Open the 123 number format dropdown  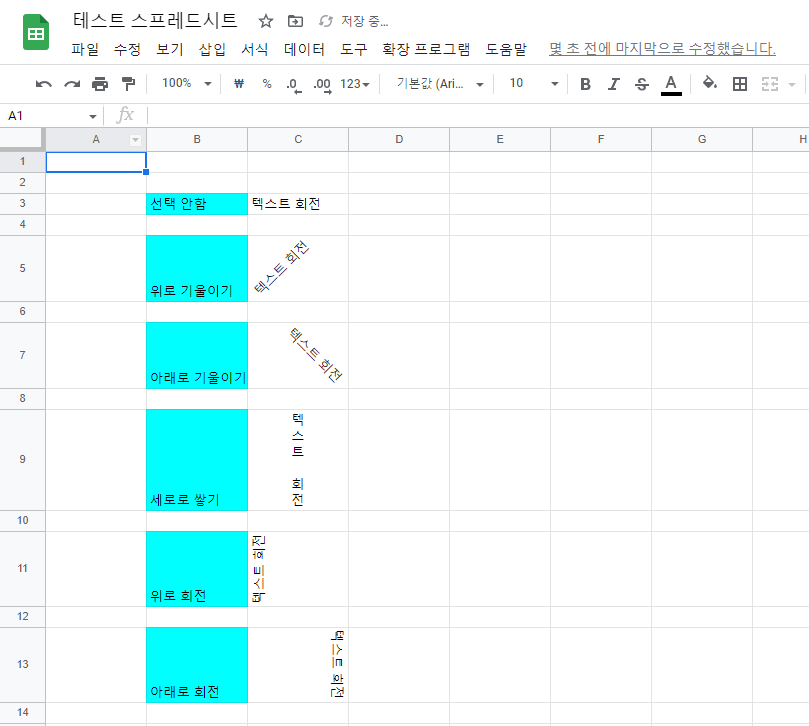point(355,84)
